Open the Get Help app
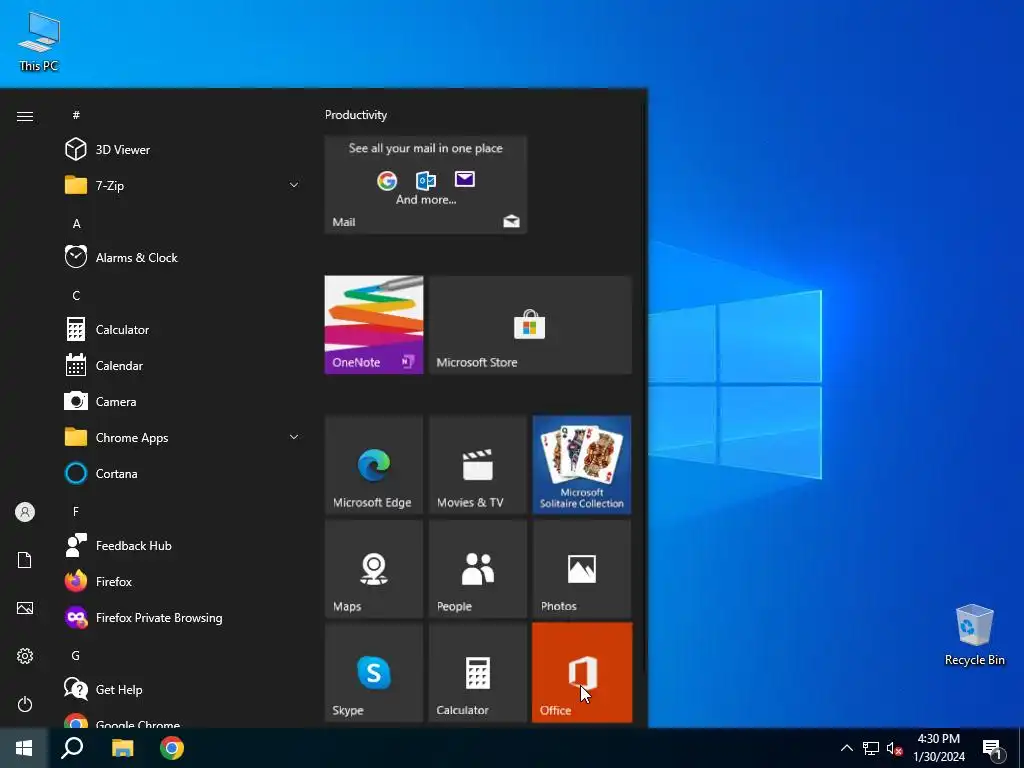Image resolution: width=1024 pixels, height=768 pixels. pos(183,689)
